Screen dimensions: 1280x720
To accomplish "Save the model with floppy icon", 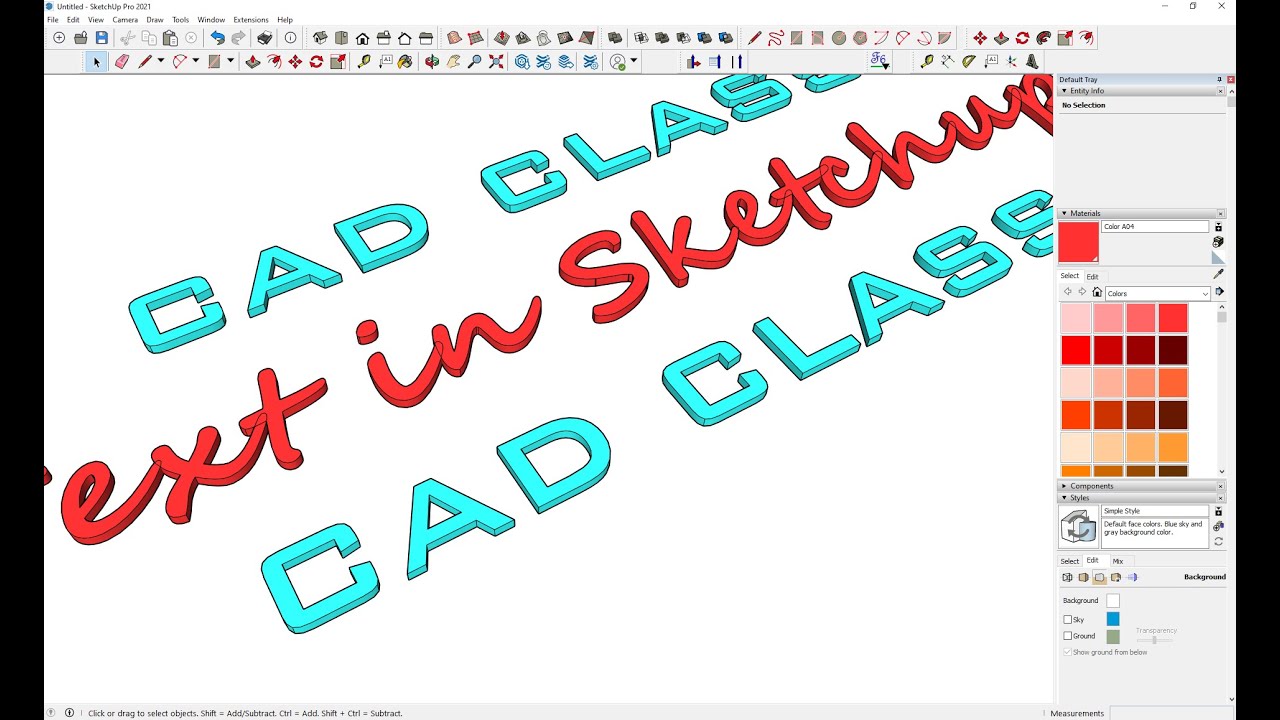I will click(x=101, y=38).
